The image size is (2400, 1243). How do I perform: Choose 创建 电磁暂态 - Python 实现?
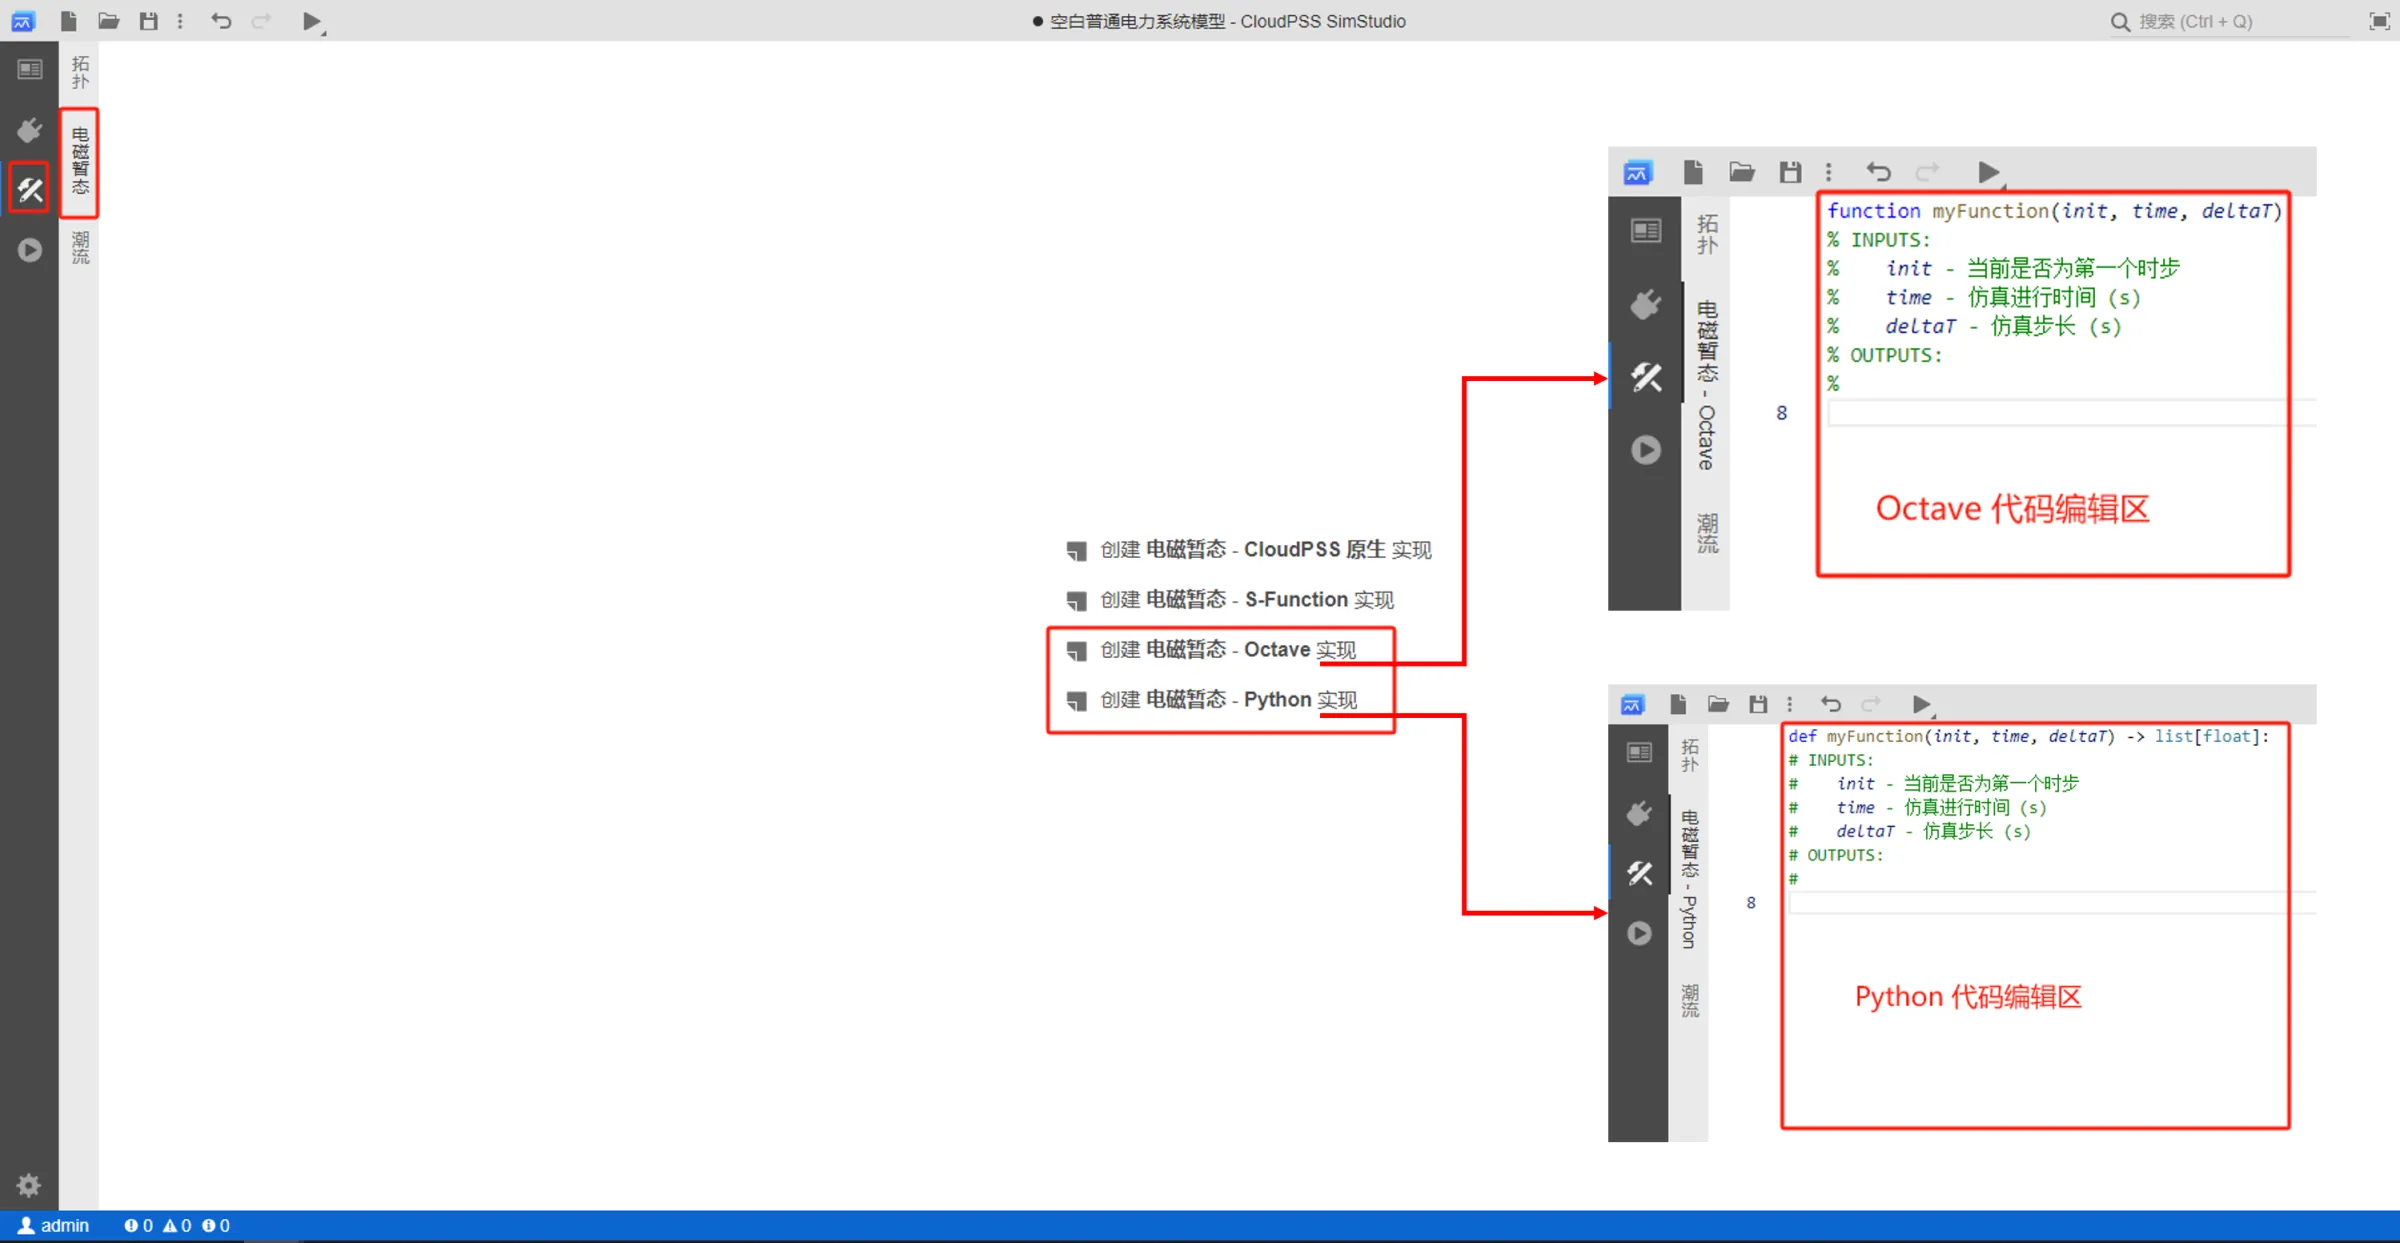tap(1212, 700)
